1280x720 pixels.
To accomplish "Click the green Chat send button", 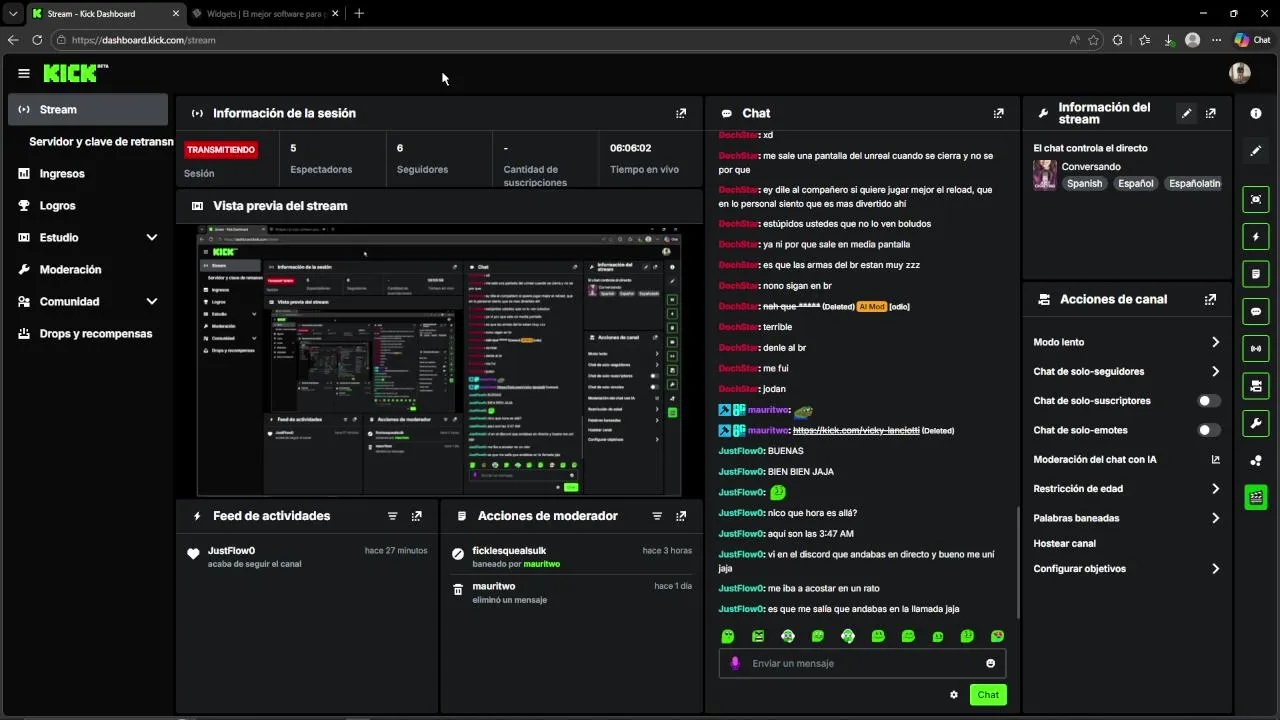I will tap(988, 695).
